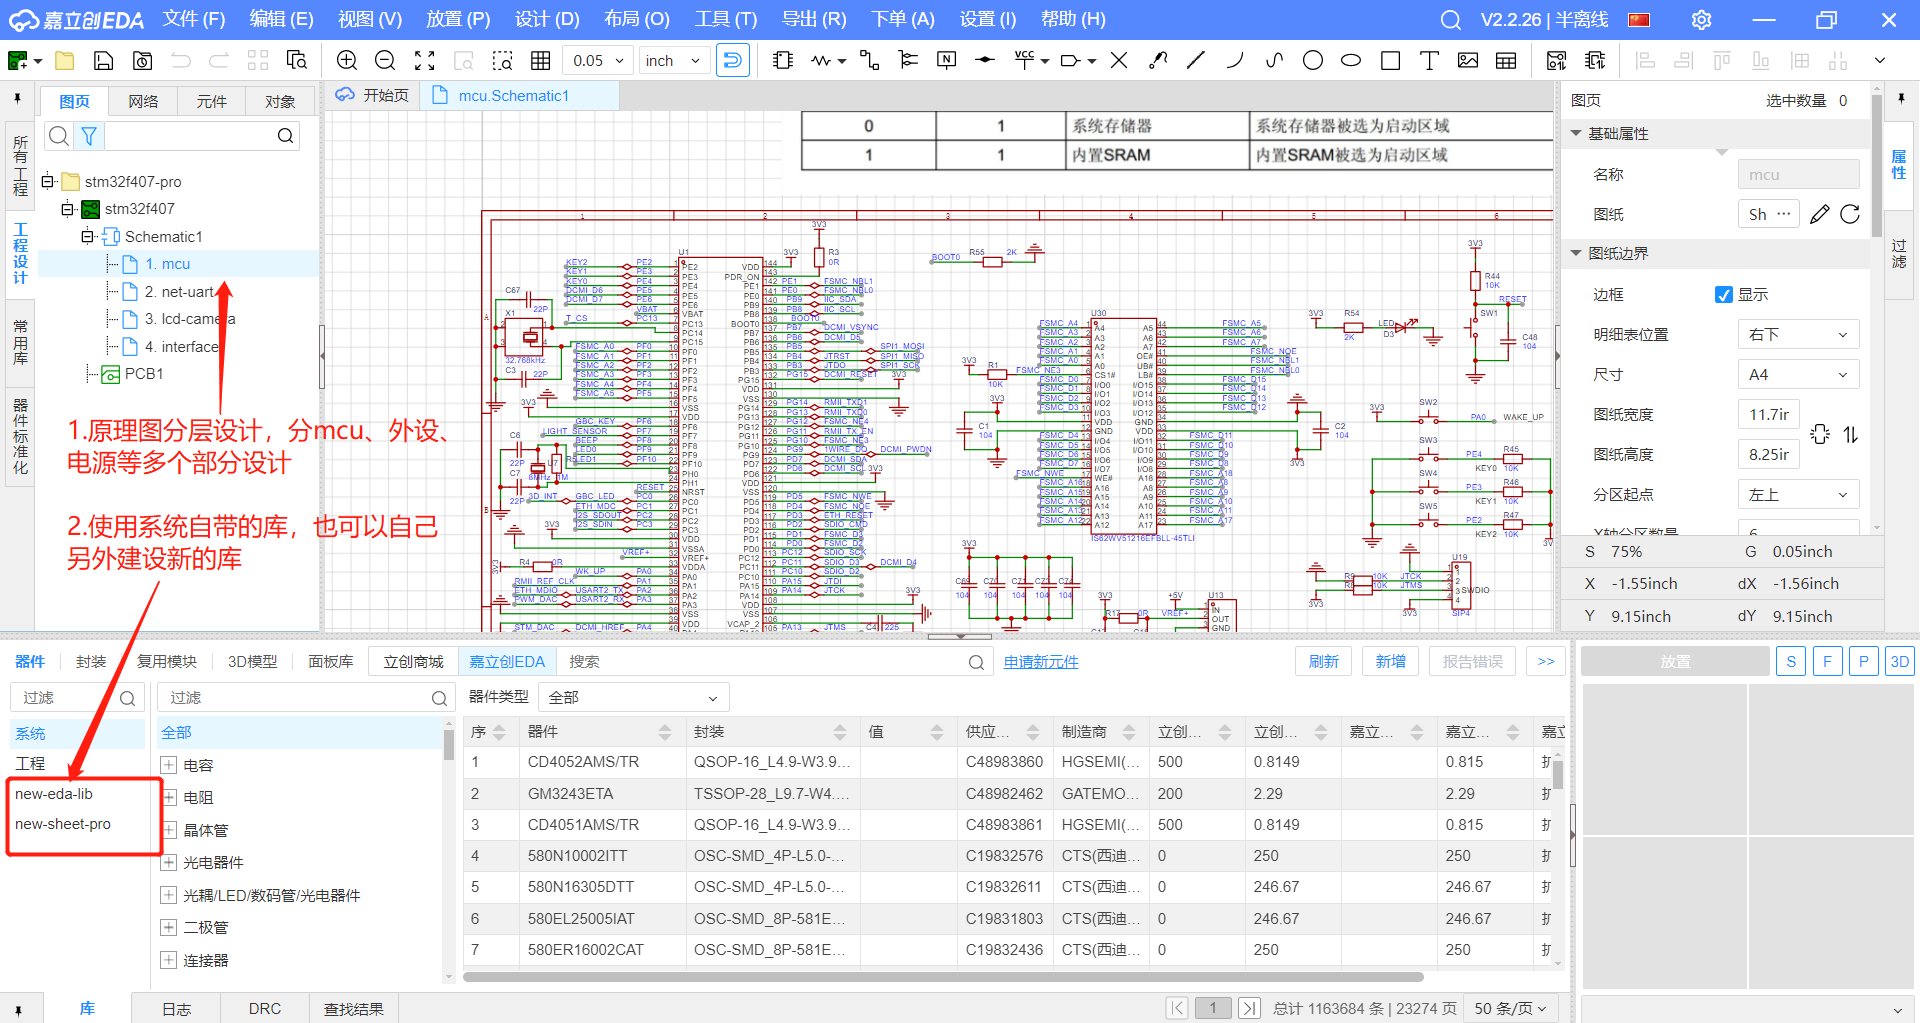Switch to the 网络 tab
1920x1023 pixels.
pos(143,101)
